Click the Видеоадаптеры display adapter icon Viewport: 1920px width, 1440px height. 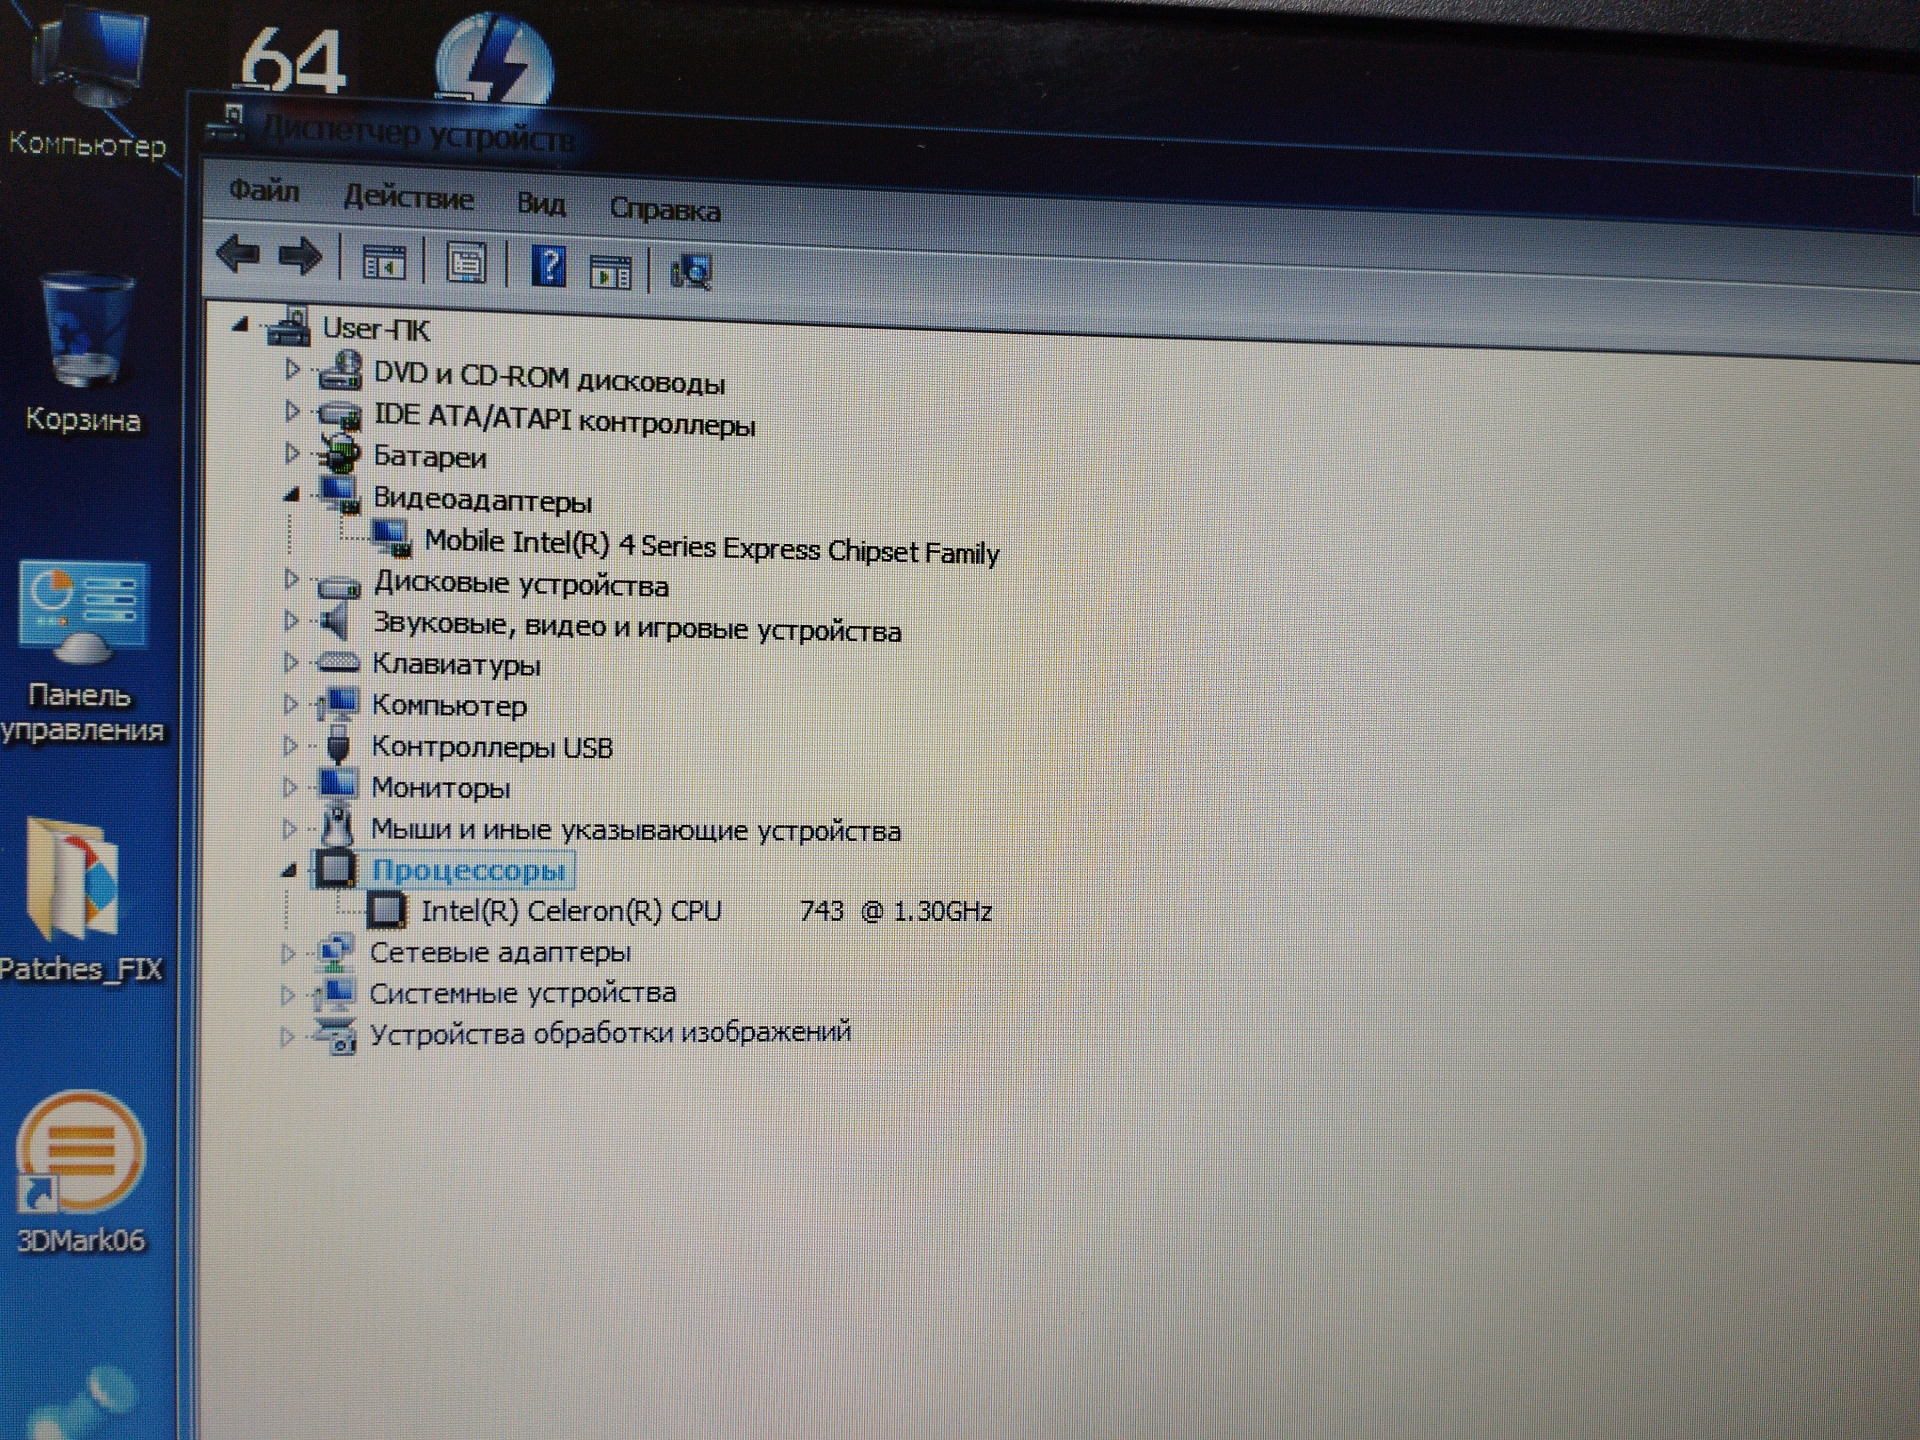(x=339, y=495)
